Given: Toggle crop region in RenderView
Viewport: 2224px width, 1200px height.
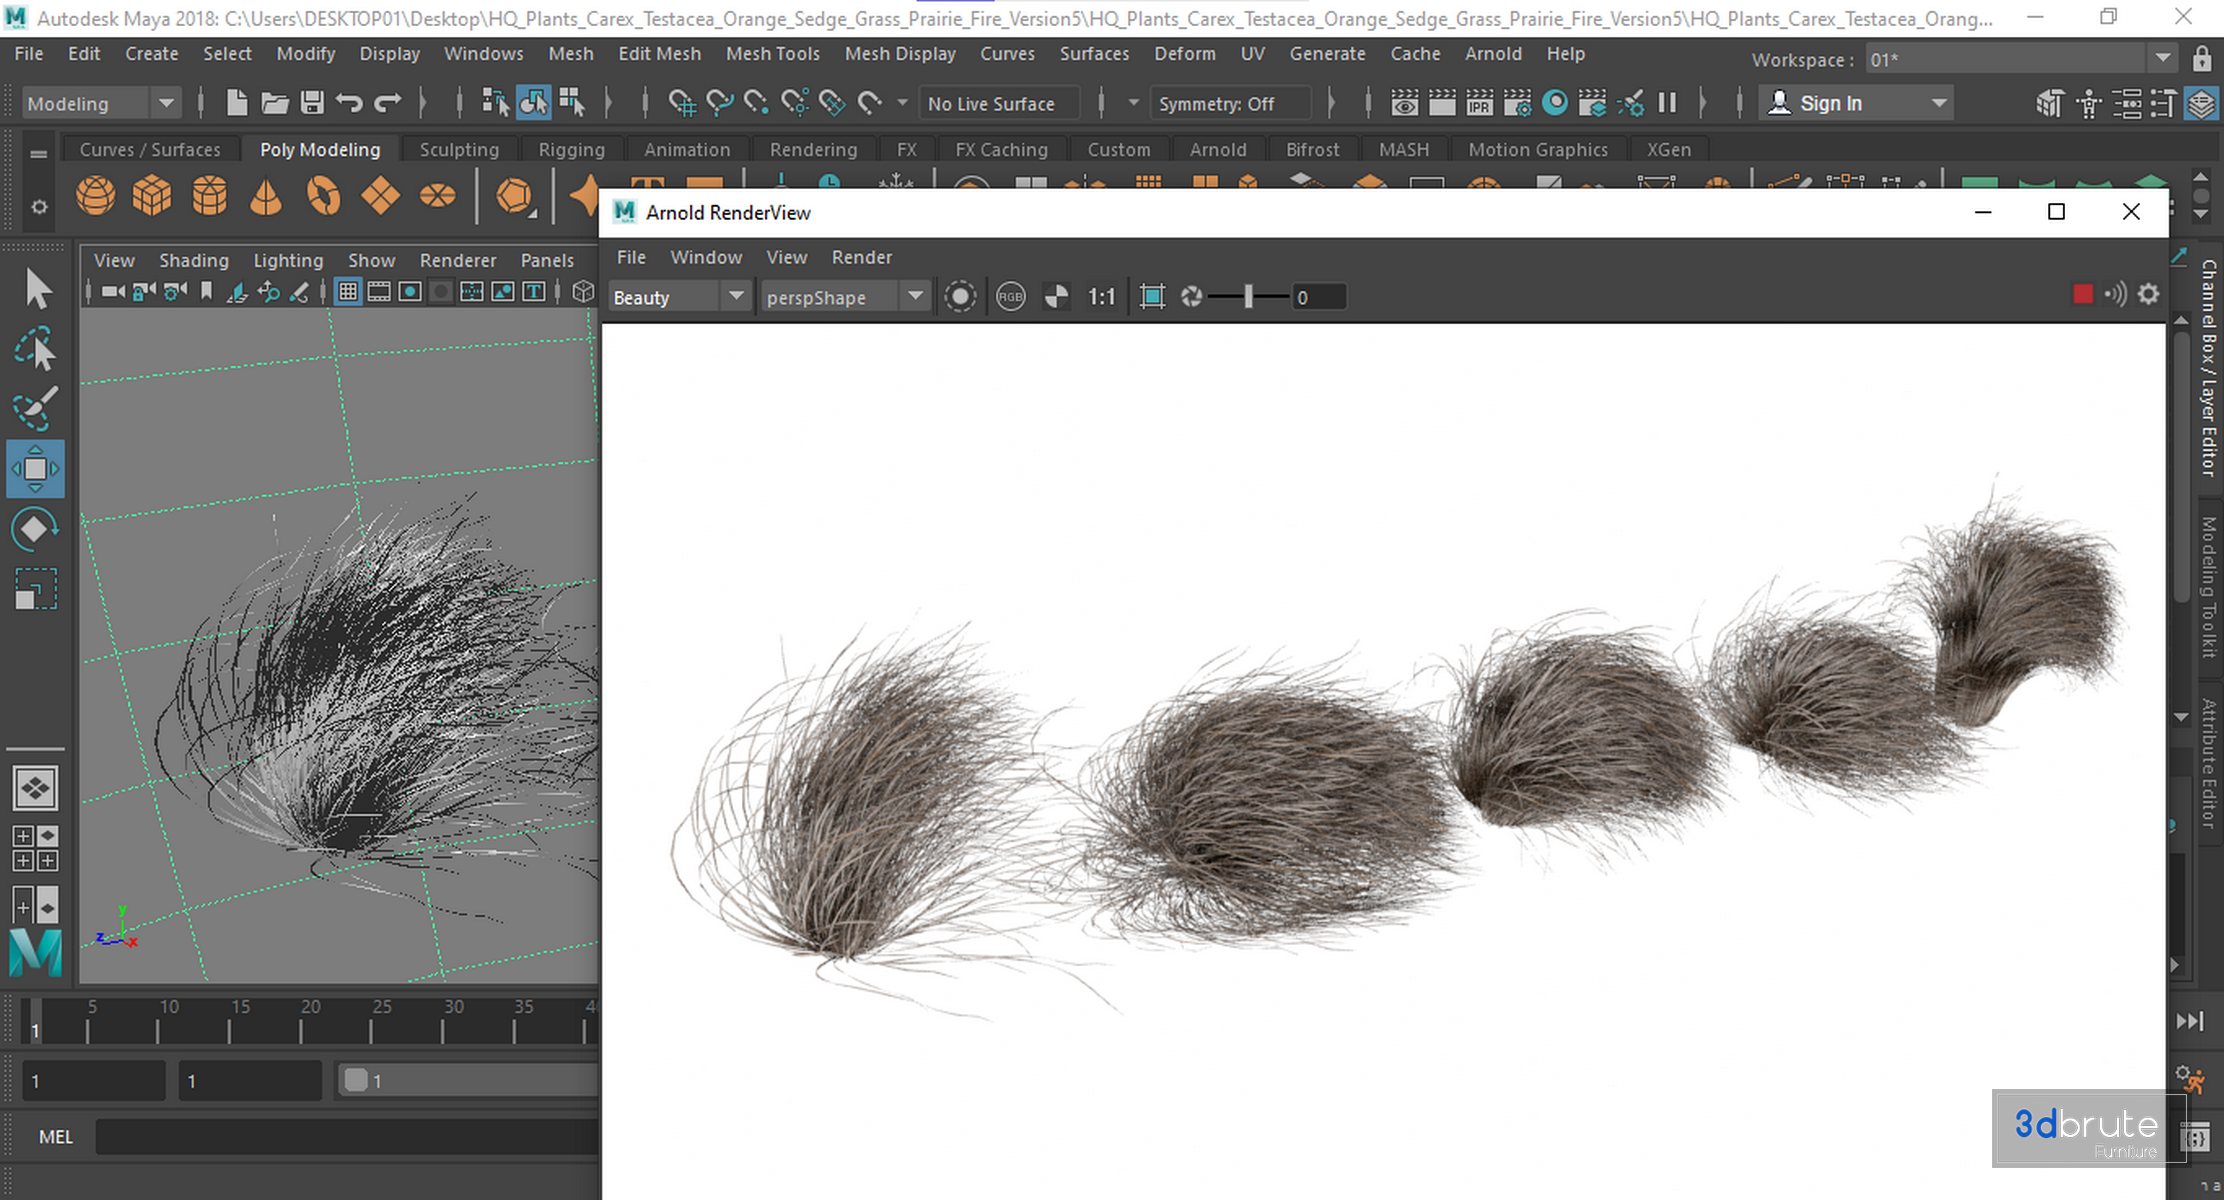Looking at the screenshot, I should 1152,297.
